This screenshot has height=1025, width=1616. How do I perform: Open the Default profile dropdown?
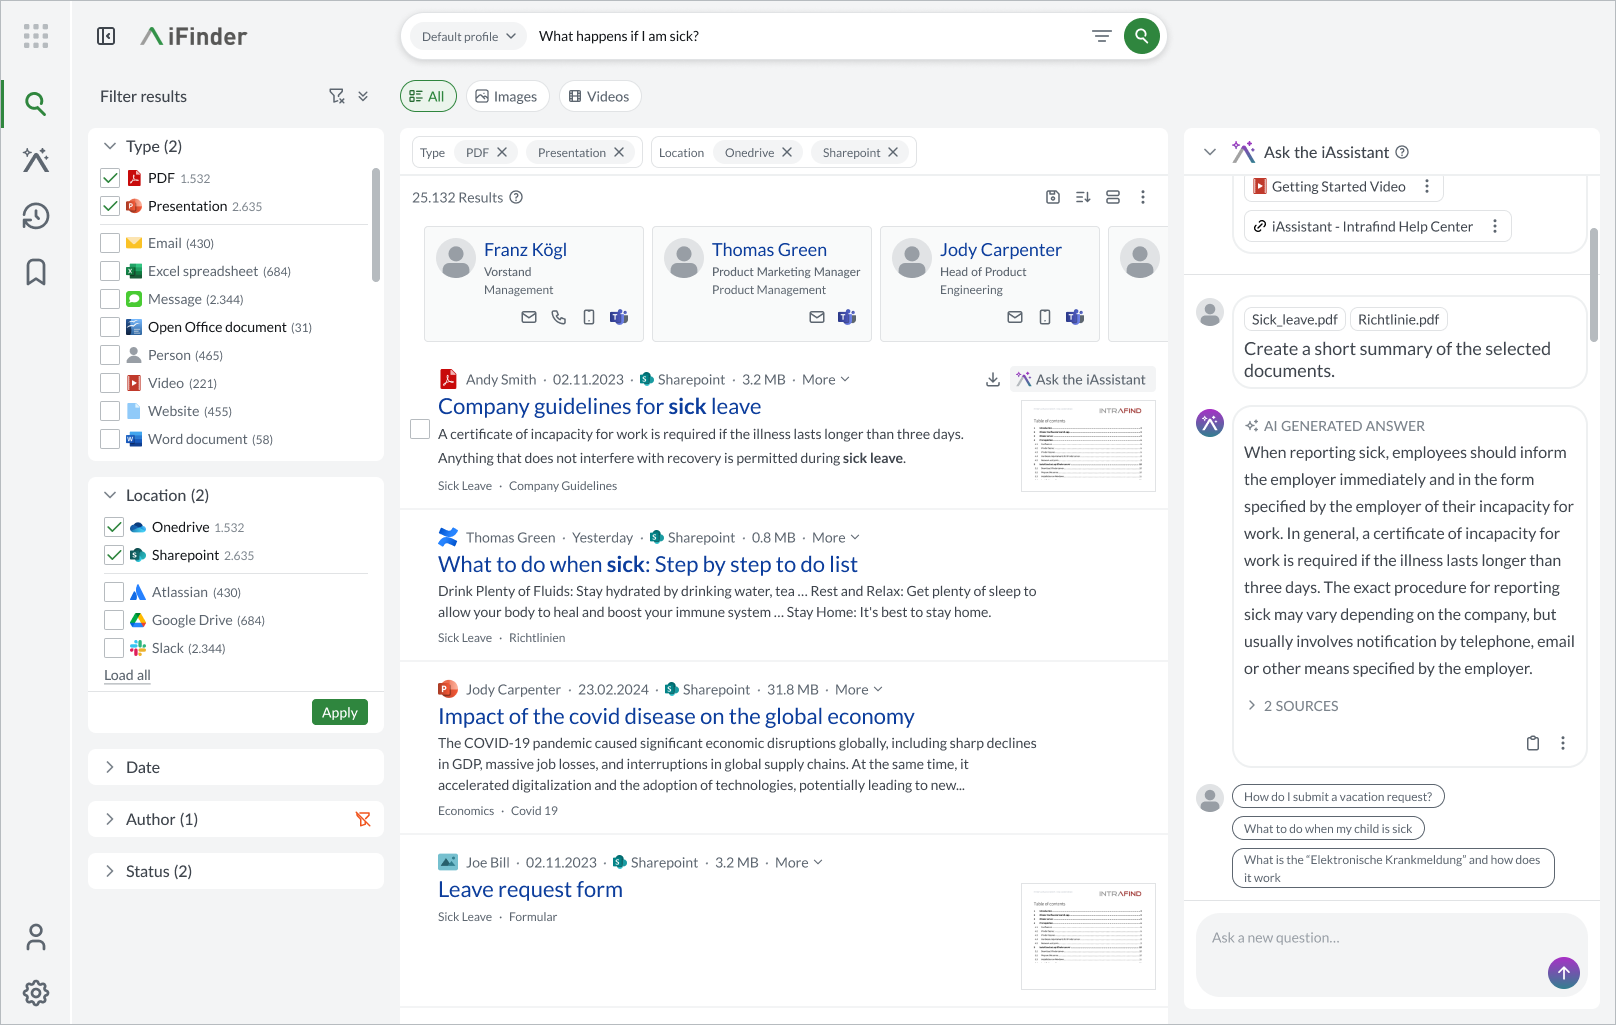(468, 36)
